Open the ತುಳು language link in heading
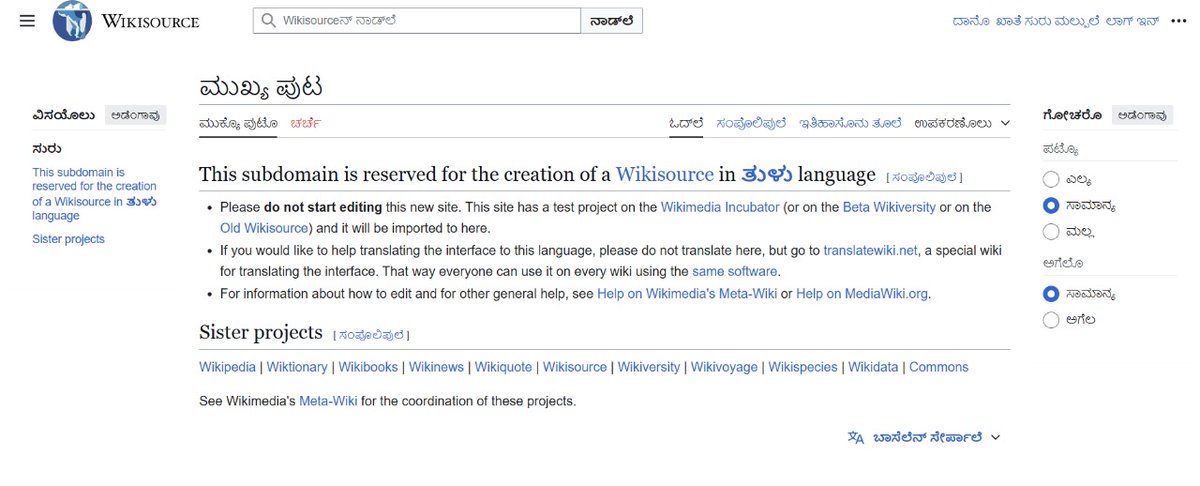The width and height of the screenshot is (1200, 486). tap(767, 174)
